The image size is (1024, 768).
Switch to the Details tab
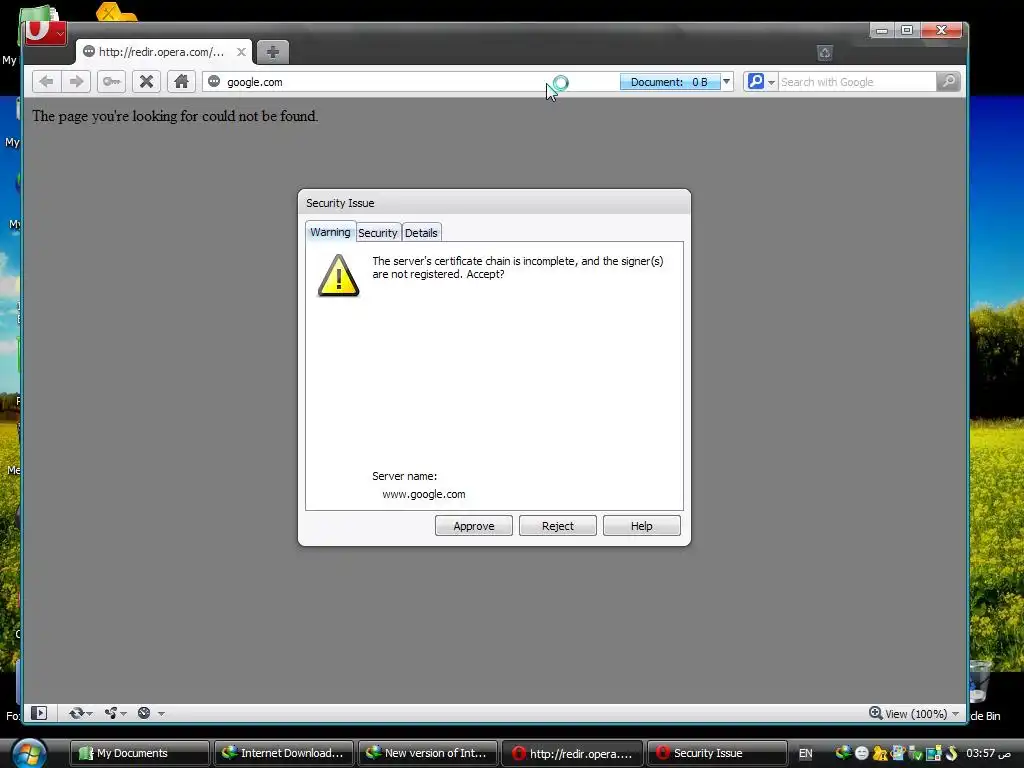(421, 232)
